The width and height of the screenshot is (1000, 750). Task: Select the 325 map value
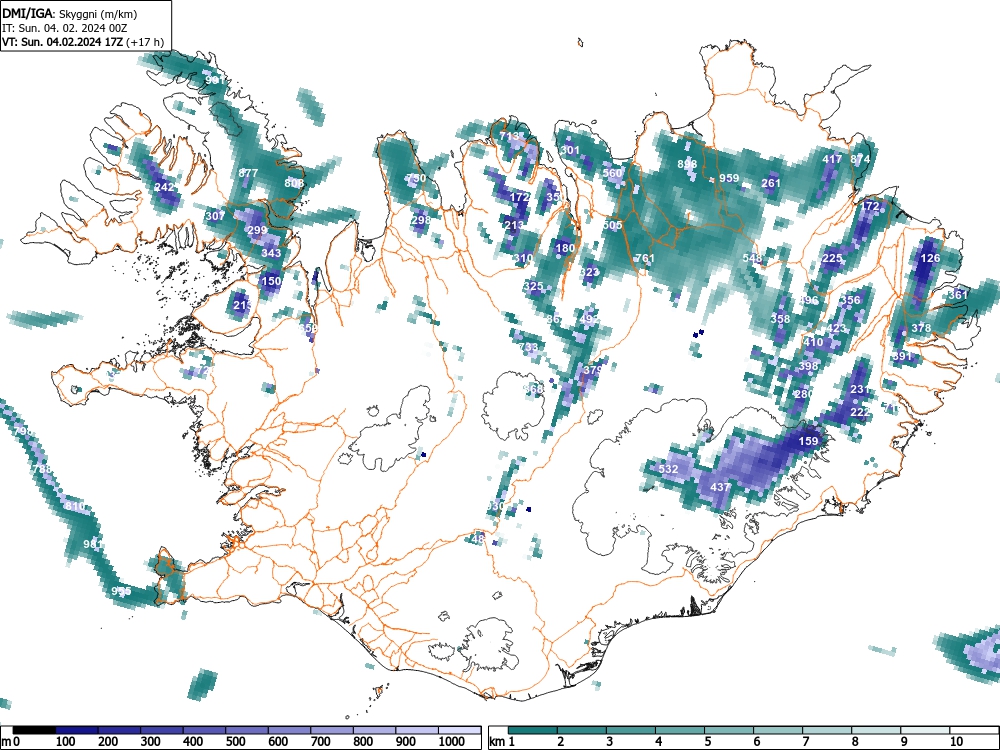click(x=533, y=286)
